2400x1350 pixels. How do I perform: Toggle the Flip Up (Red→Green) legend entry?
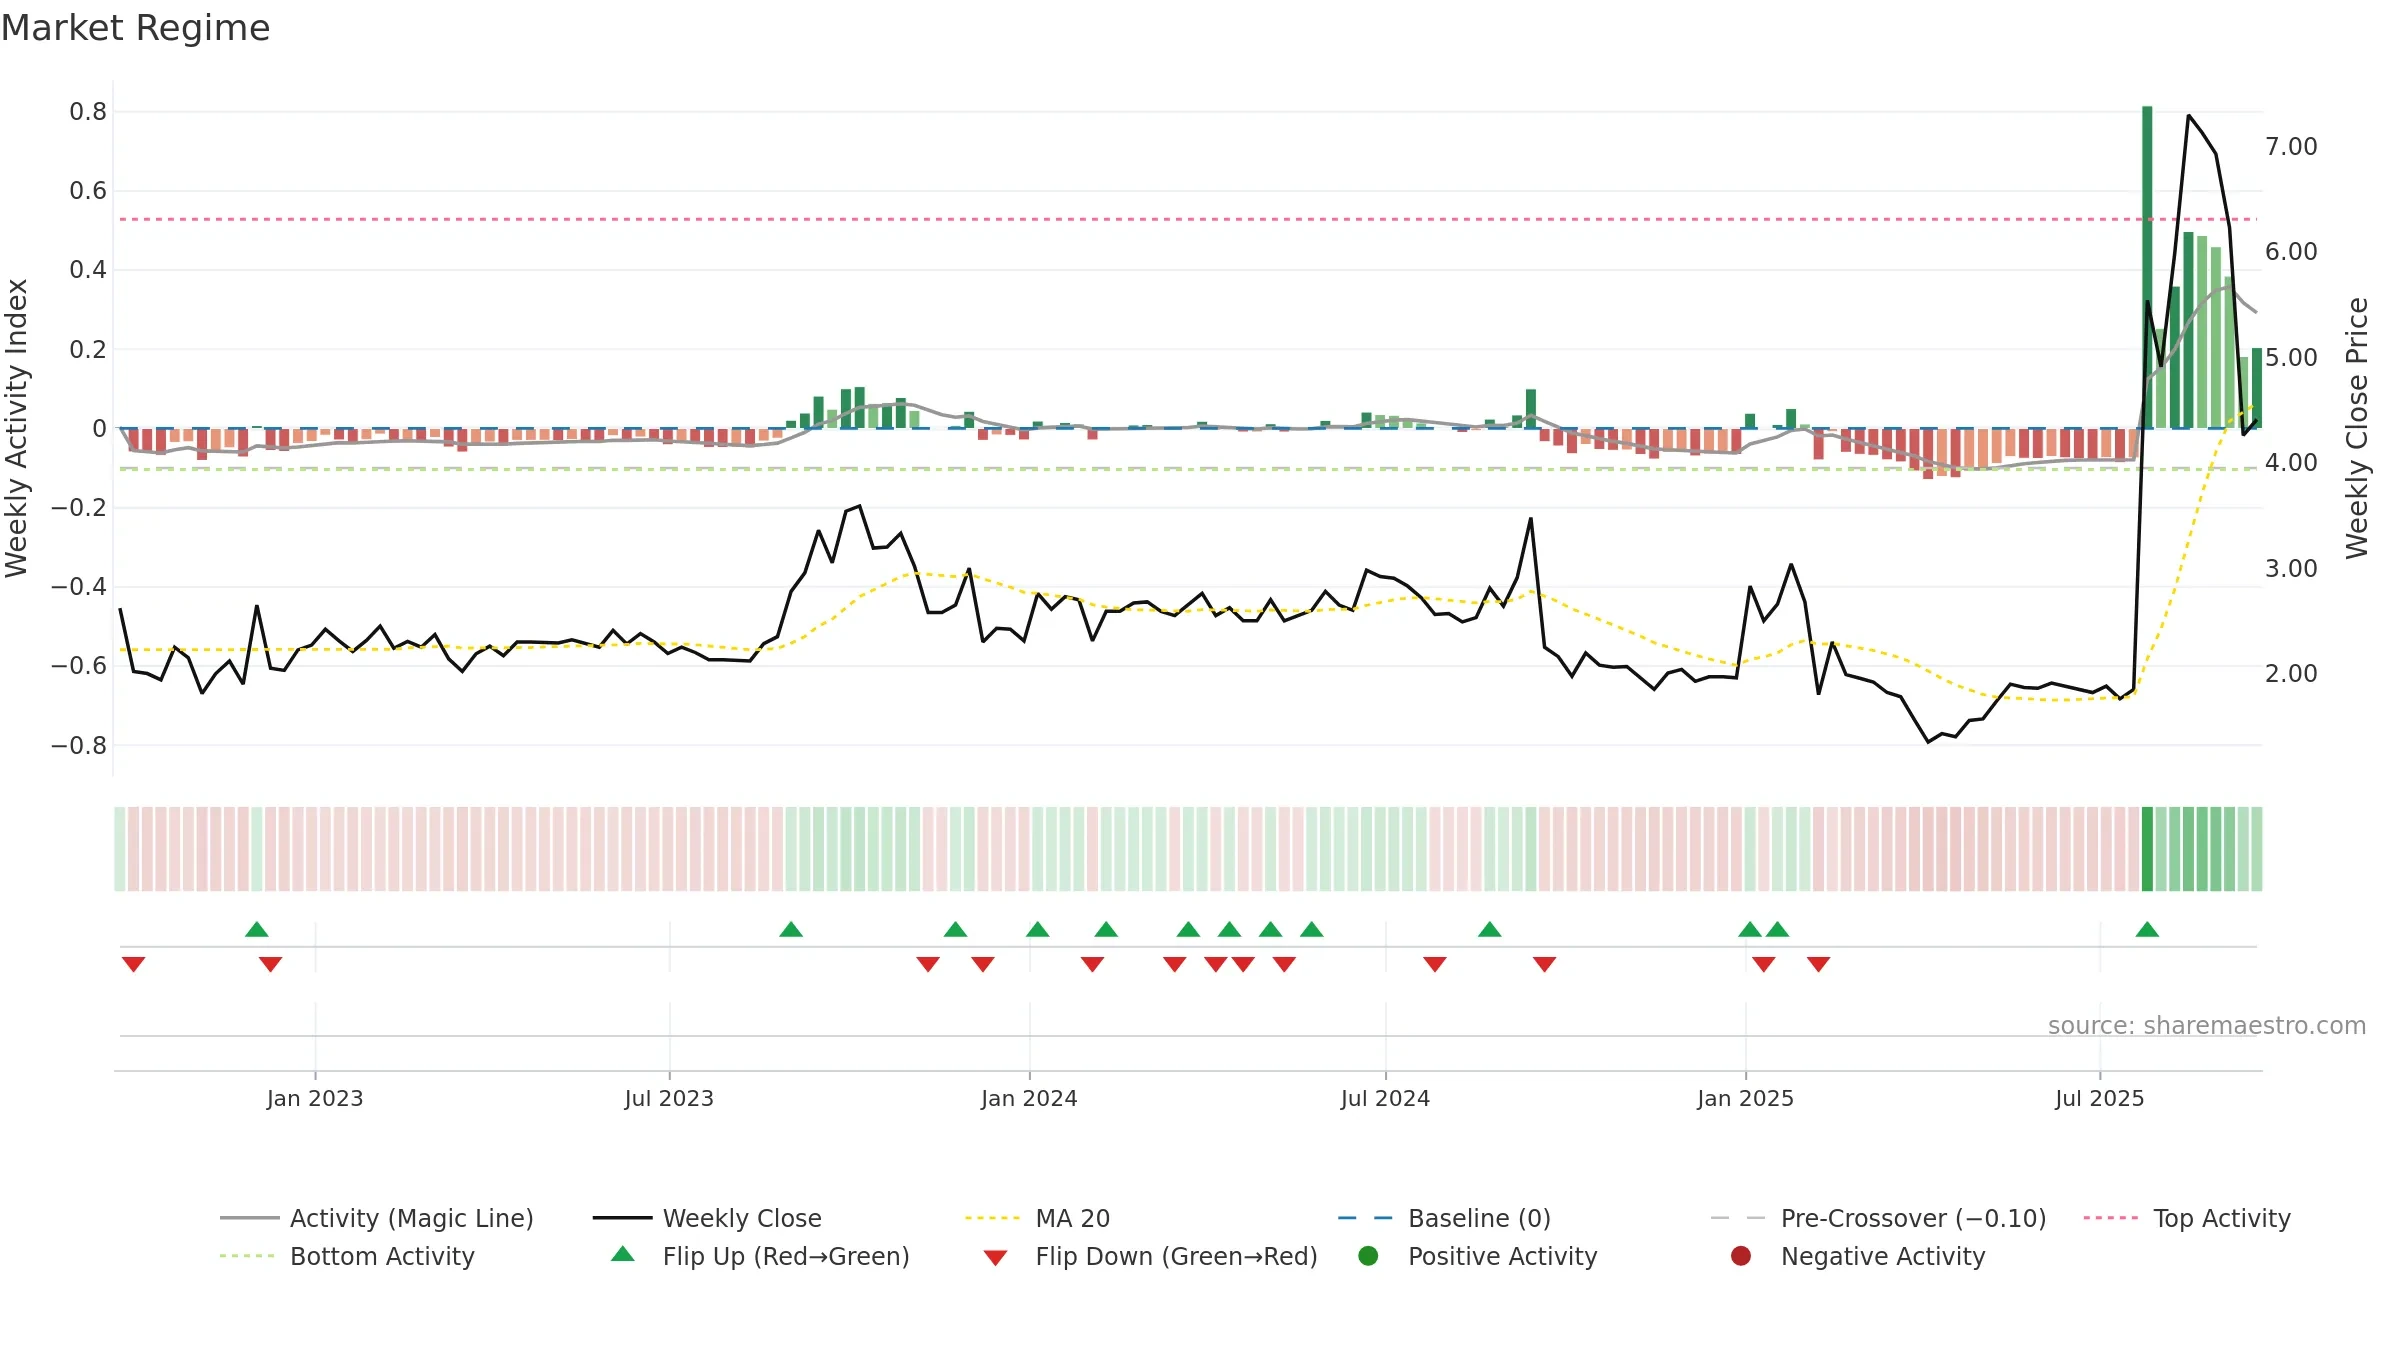(761, 1256)
